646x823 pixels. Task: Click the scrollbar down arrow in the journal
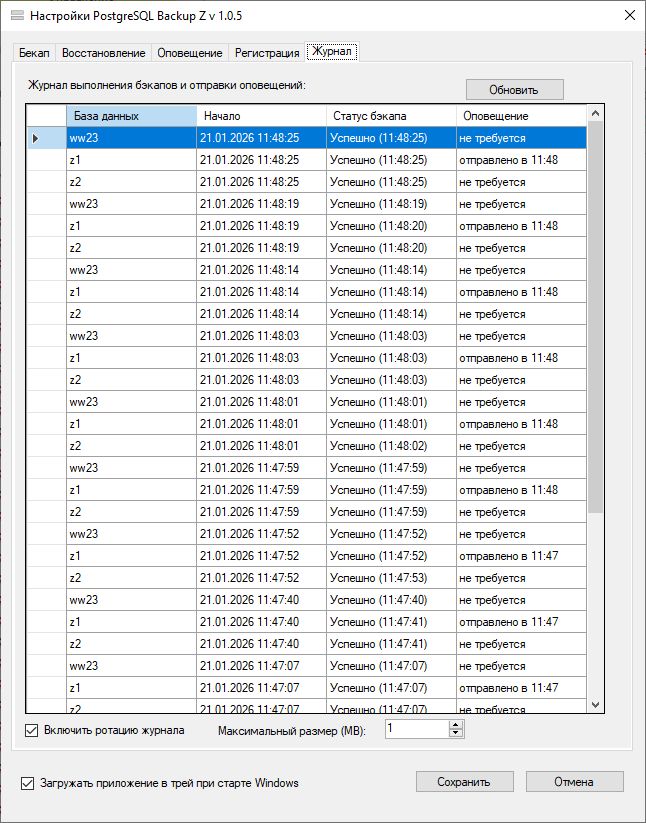tap(595, 705)
